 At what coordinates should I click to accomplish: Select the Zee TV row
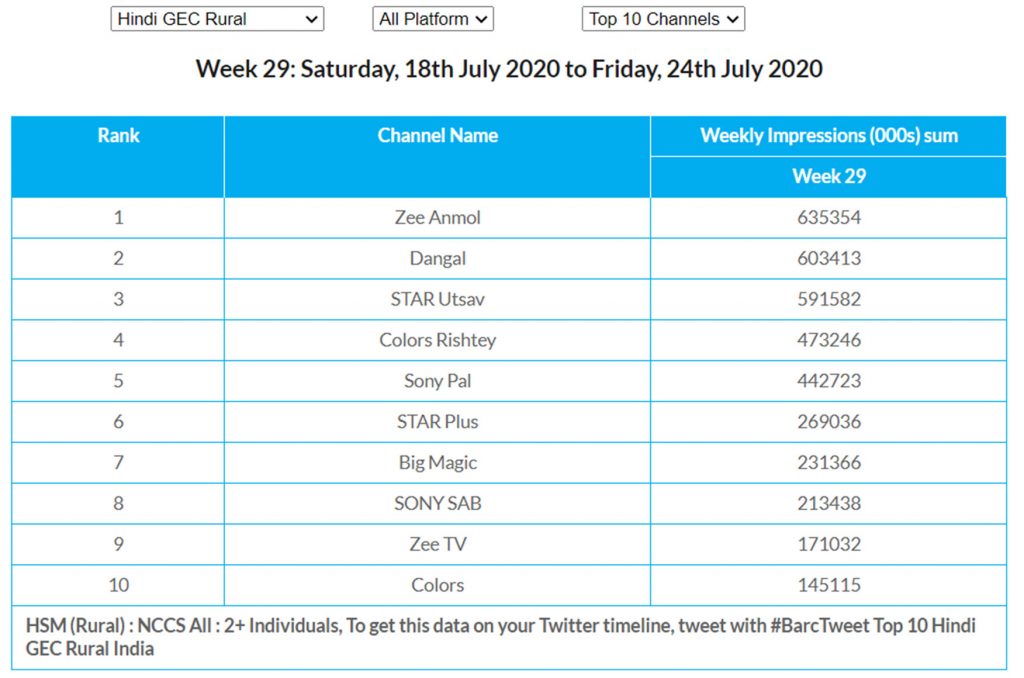point(437,545)
